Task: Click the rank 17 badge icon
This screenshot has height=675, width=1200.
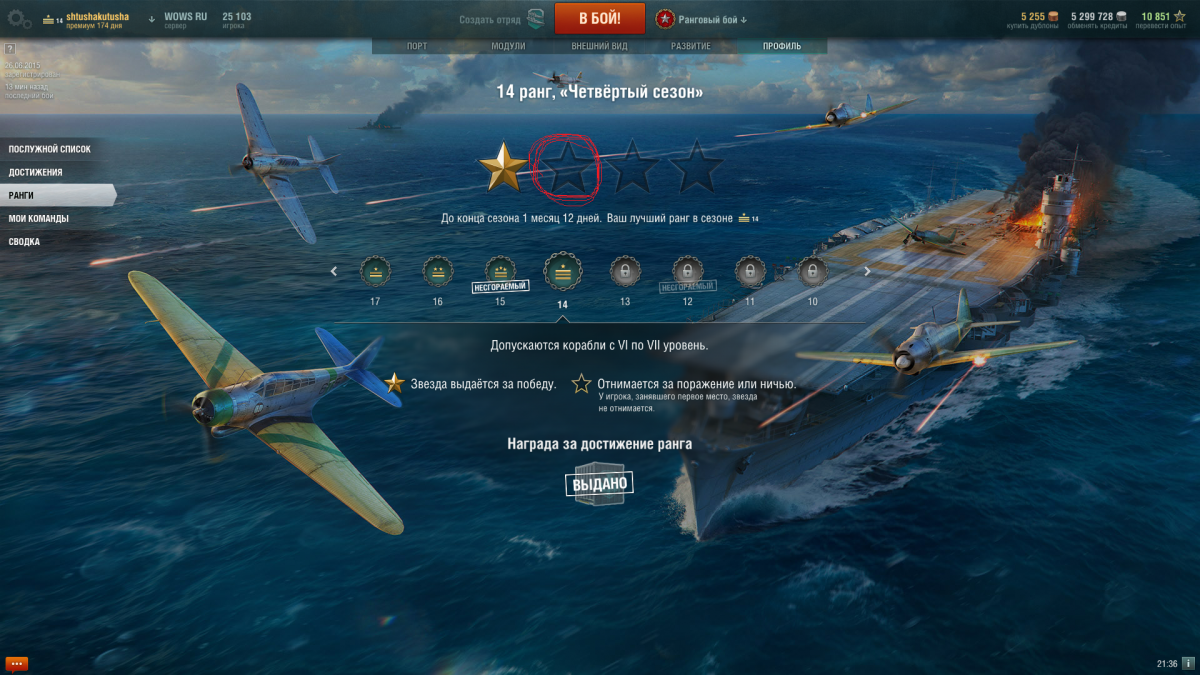Action: pos(375,271)
